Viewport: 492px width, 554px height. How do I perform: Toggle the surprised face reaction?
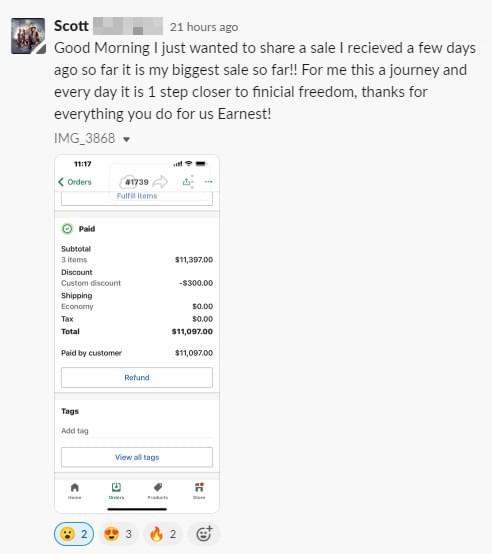tap(74, 534)
